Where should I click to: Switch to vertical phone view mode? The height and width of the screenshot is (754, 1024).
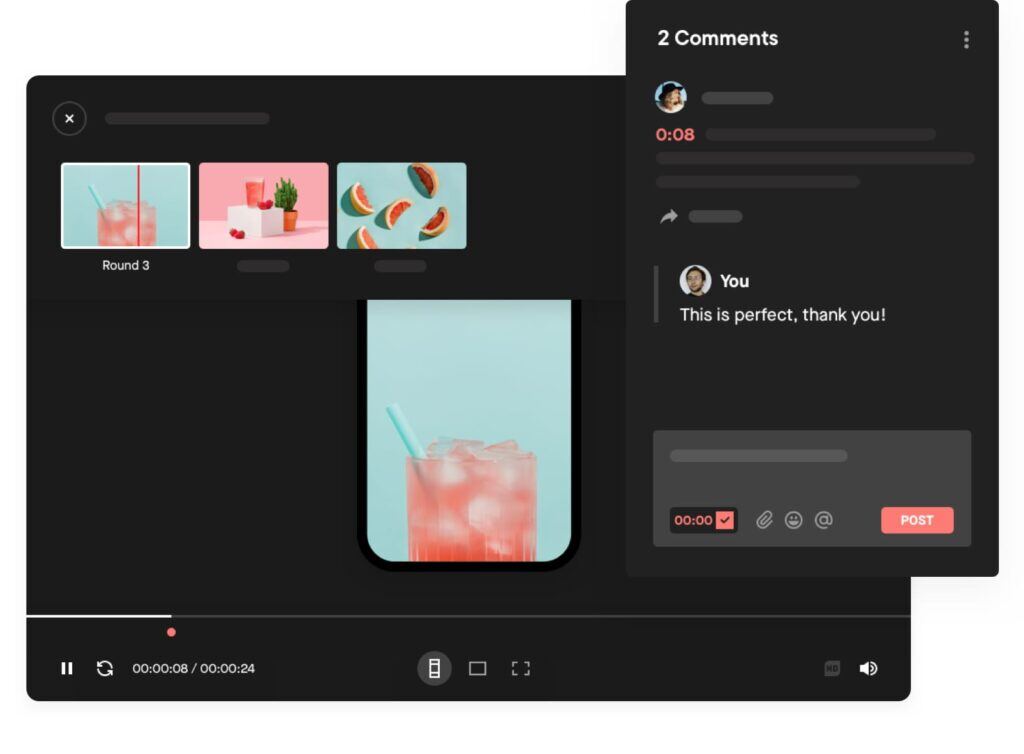click(434, 668)
